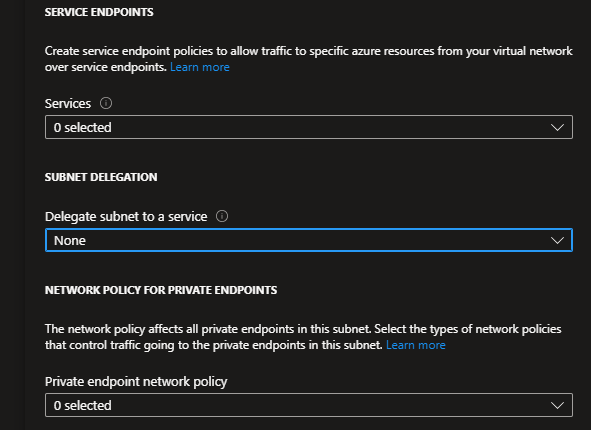Follow Learn more link about network policy
The image size is (591, 430).
point(416,345)
